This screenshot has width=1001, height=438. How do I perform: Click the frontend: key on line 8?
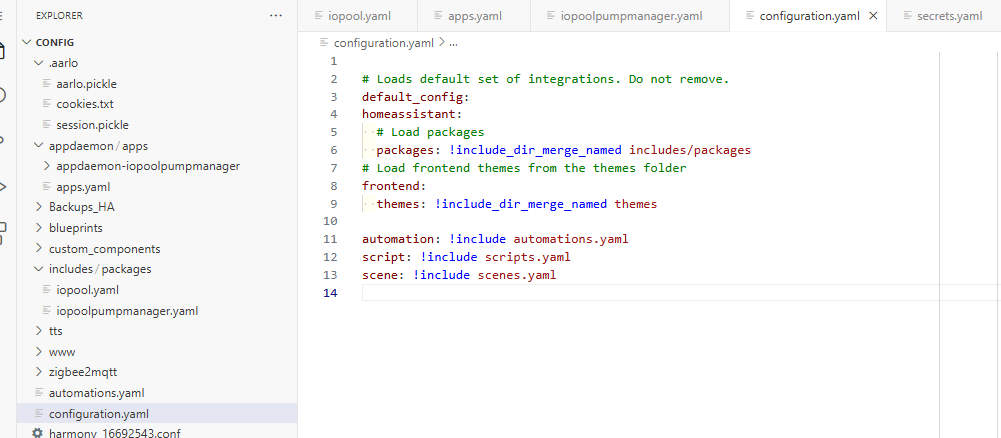tap(394, 186)
